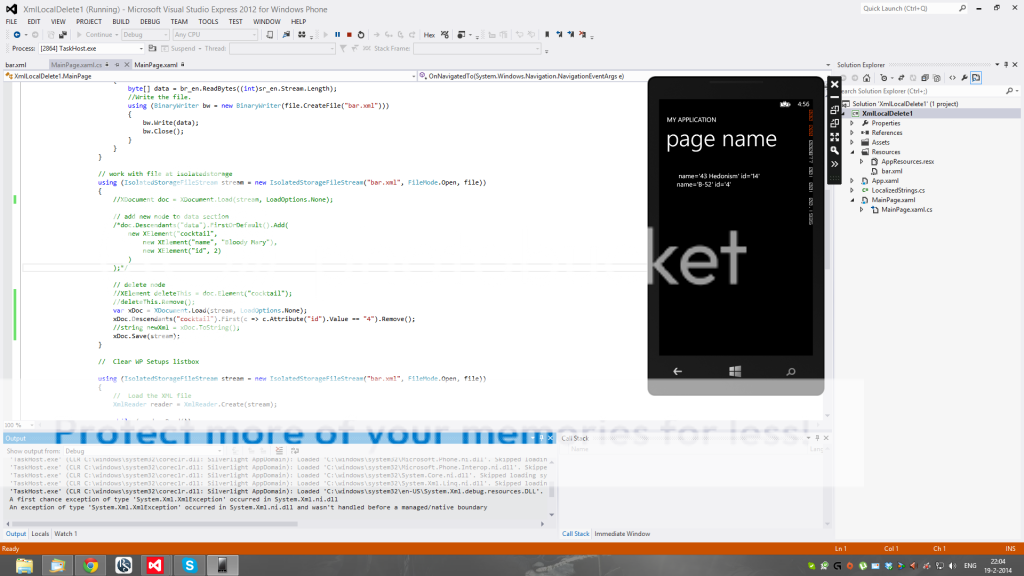The height and width of the screenshot is (576, 1024).
Task: Expand the References node in Solution Explorer
Action: coord(852,132)
